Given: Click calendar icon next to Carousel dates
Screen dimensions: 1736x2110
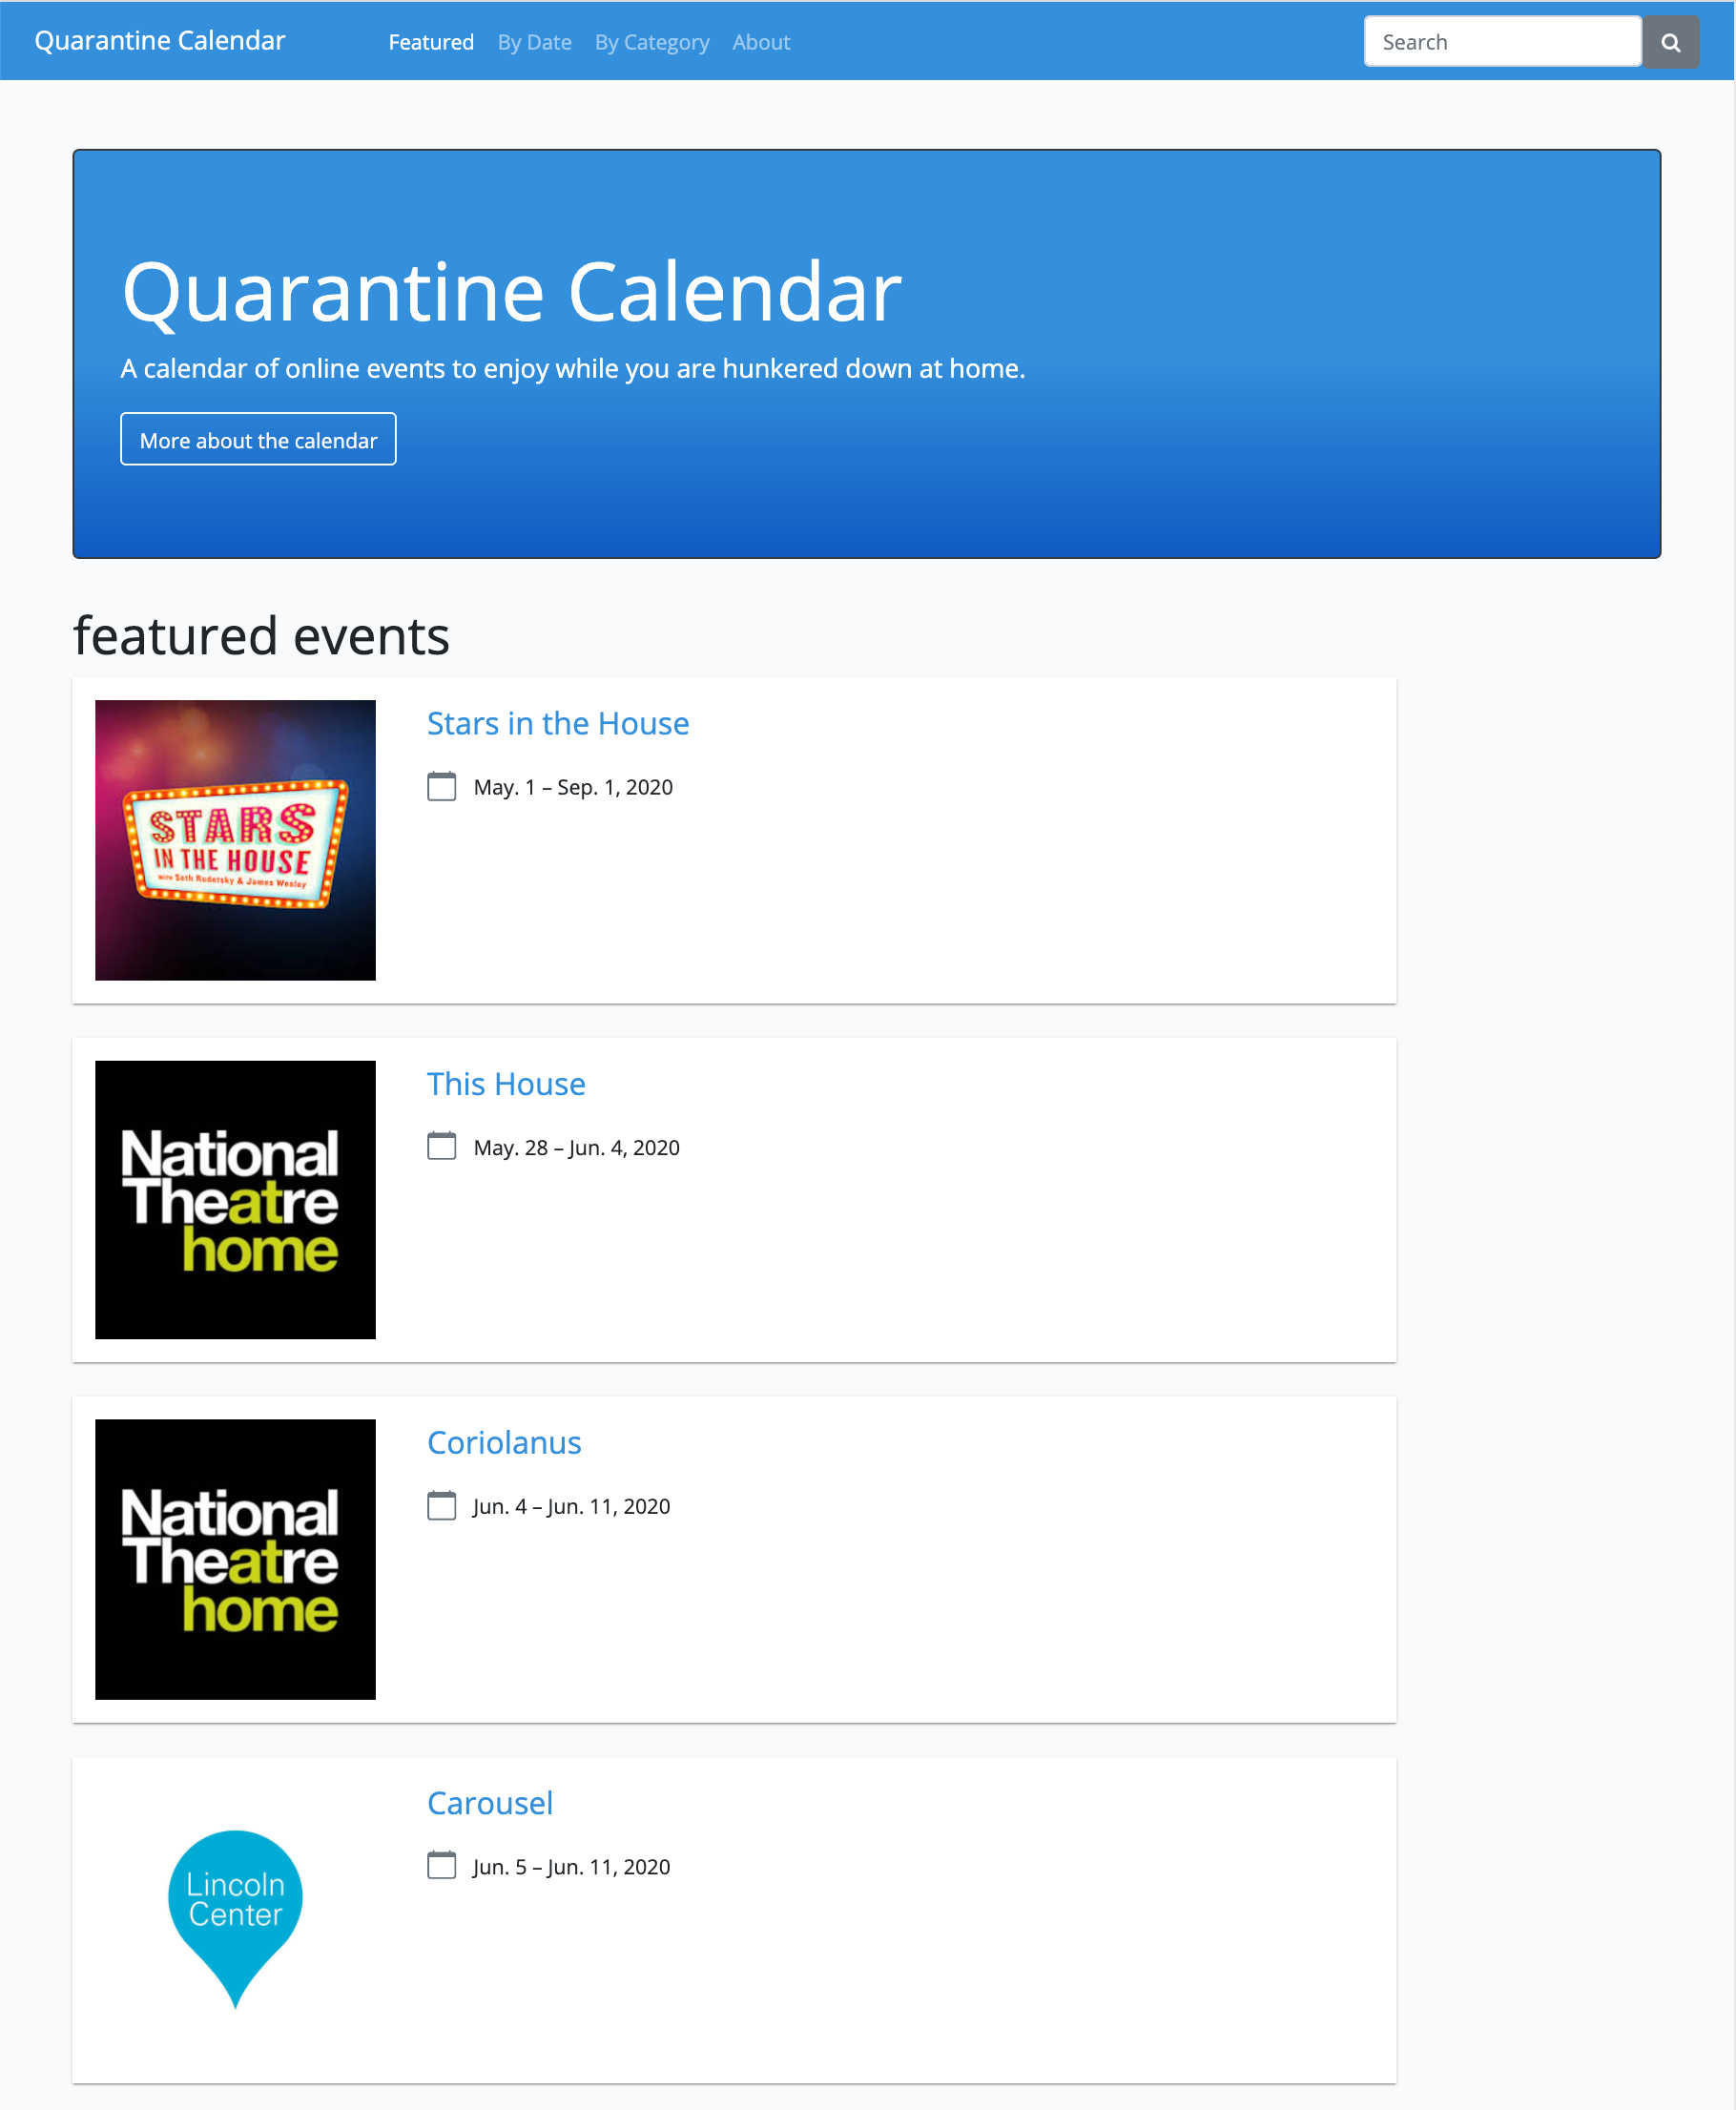Looking at the screenshot, I should click(x=441, y=1865).
